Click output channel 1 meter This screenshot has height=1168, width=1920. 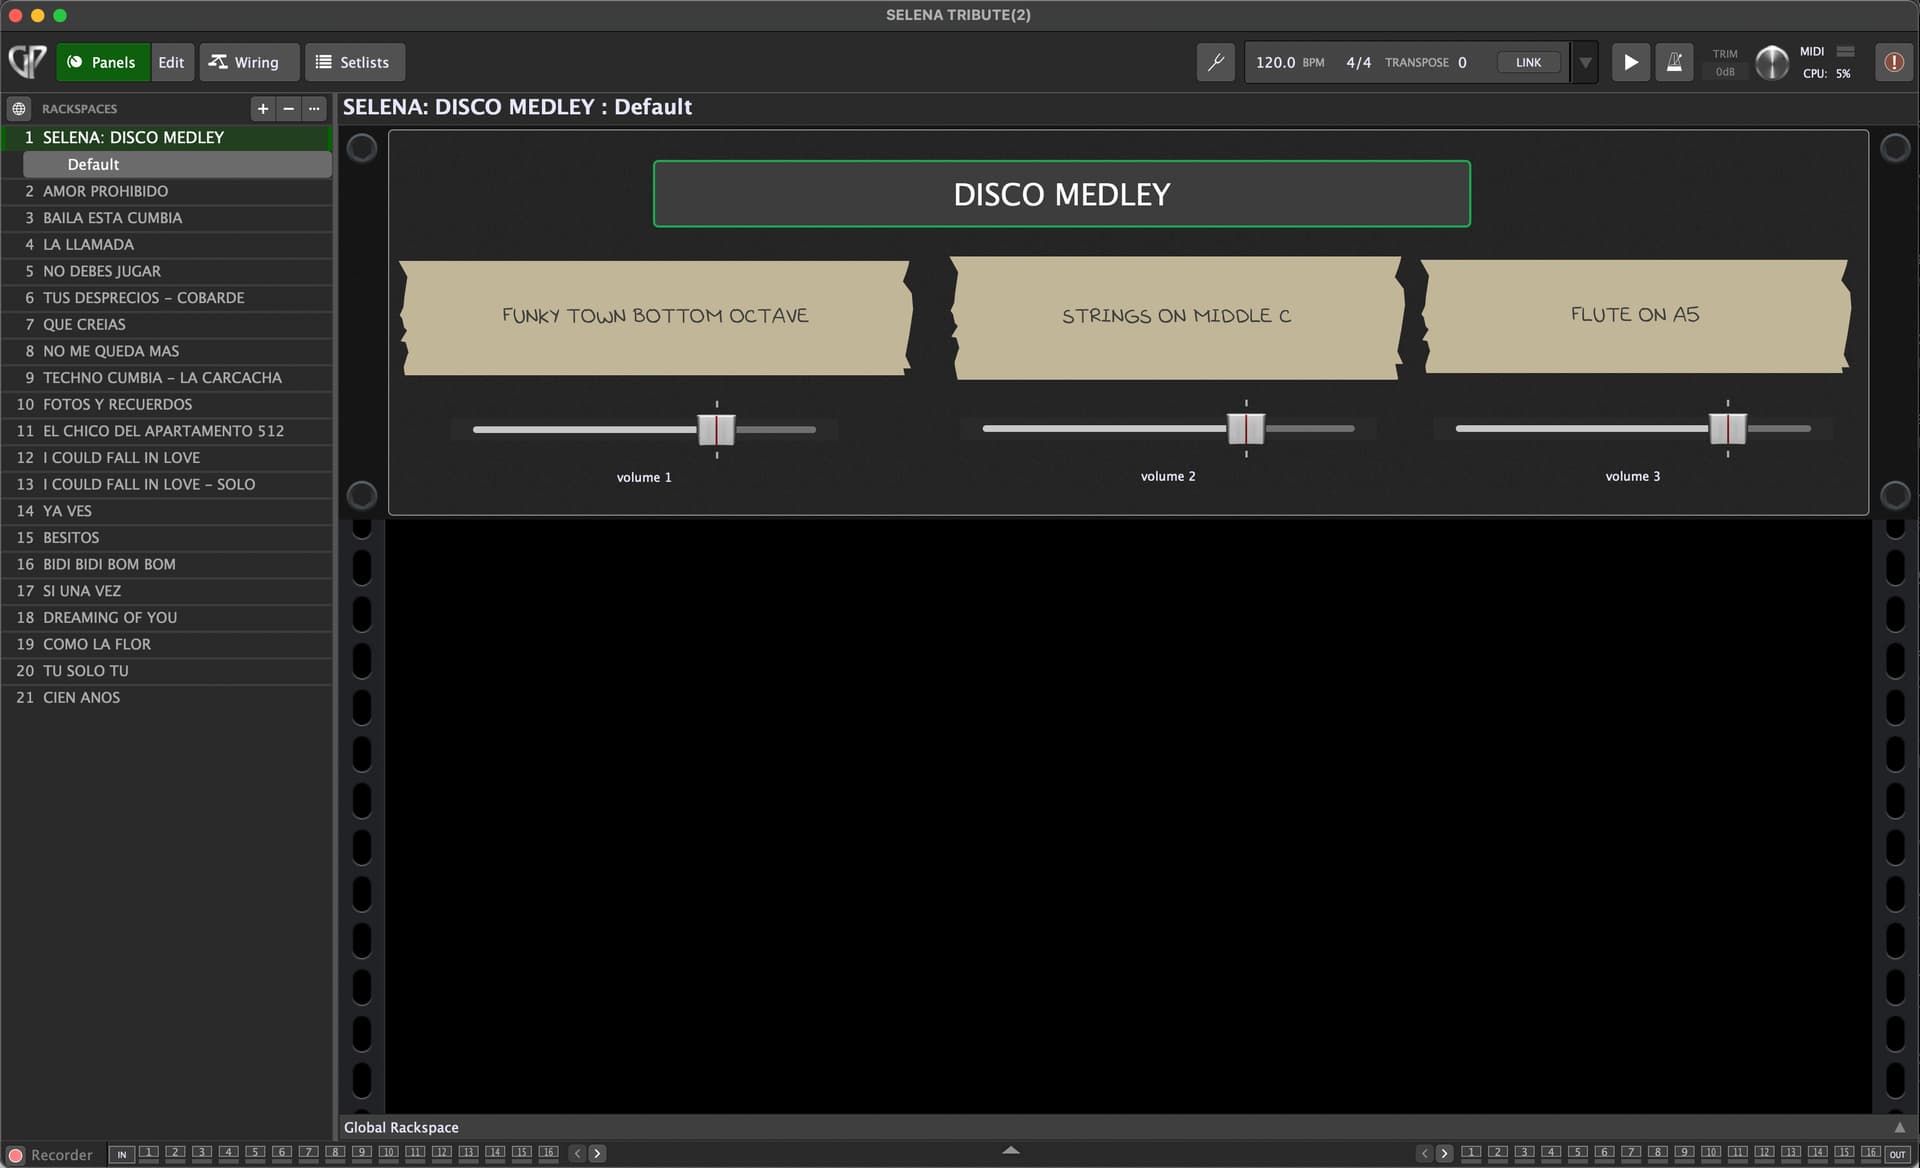tap(1471, 1153)
